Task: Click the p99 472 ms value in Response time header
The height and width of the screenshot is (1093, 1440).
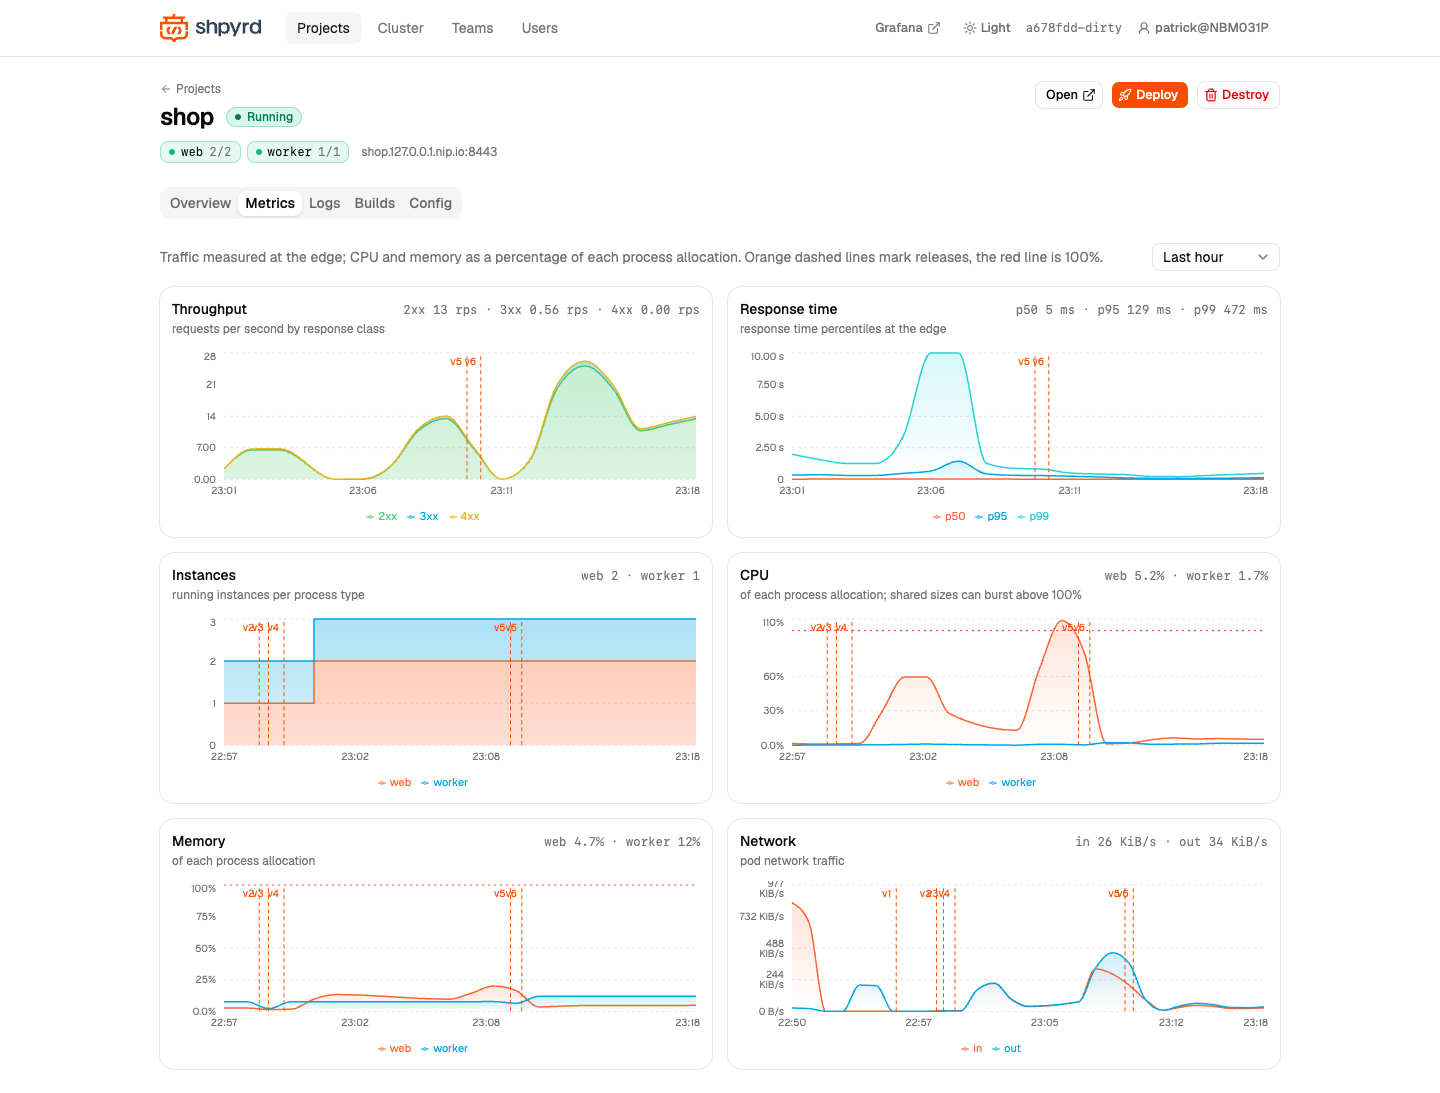Action: (1230, 310)
